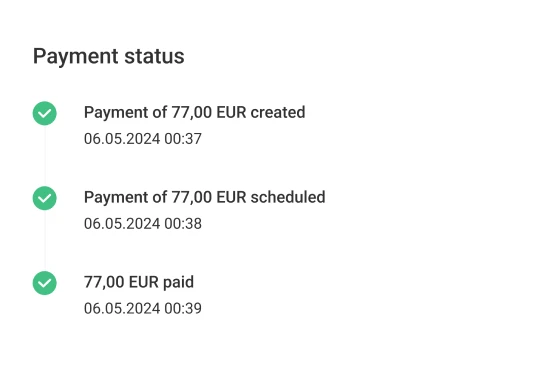Select the '77,00 EUR paid' status entry
Viewport: 544px width, 366px height.
[139, 282]
